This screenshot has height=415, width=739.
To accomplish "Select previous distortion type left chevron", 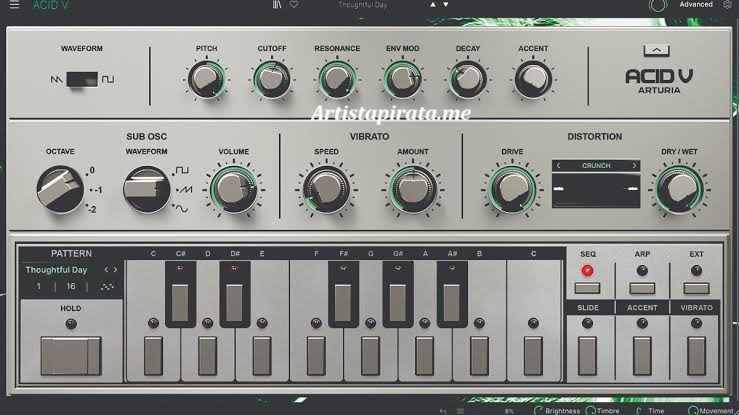I will pyautogui.click(x=558, y=165).
